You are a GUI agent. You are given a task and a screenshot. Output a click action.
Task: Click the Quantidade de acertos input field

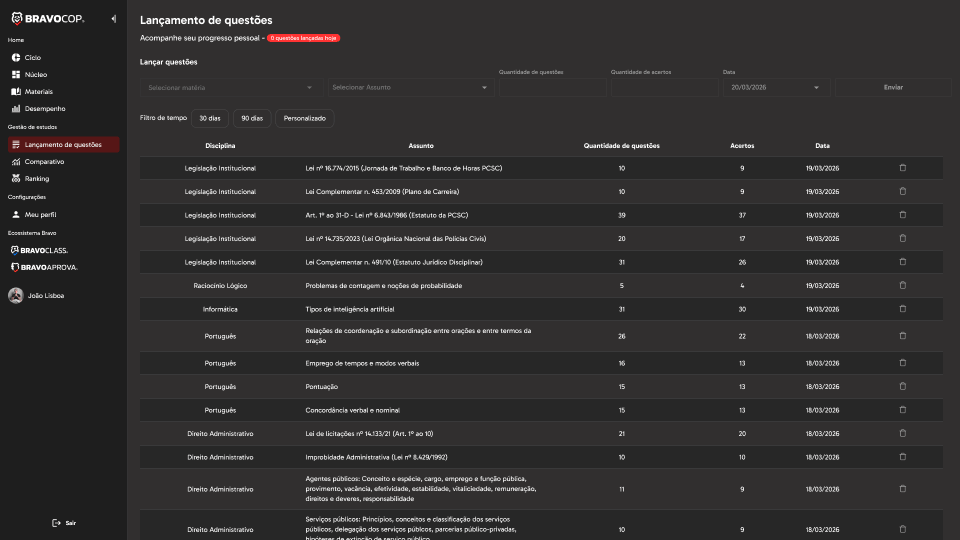tap(664, 88)
